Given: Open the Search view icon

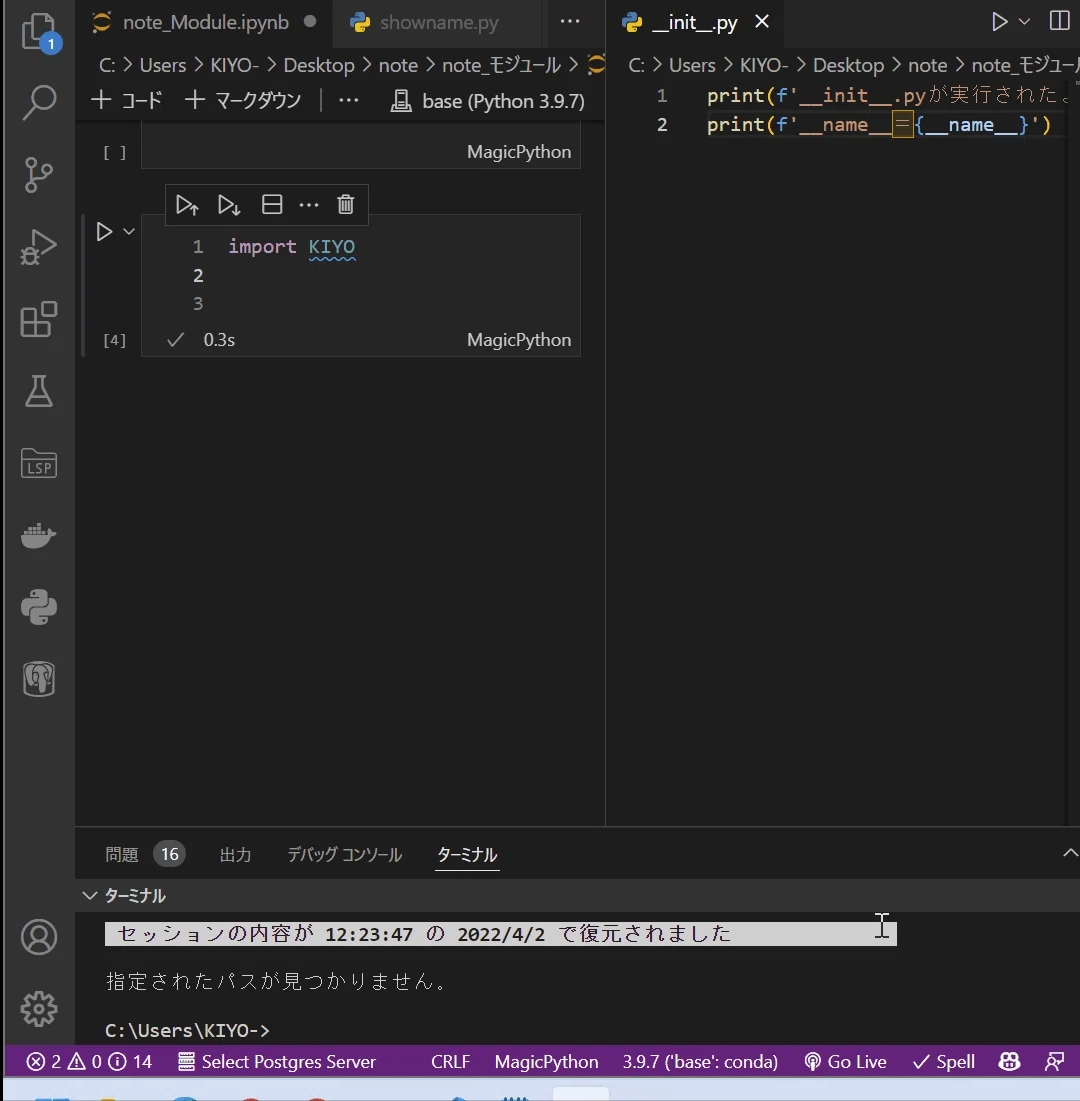Looking at the screenshot, I should tap(39, 103).
